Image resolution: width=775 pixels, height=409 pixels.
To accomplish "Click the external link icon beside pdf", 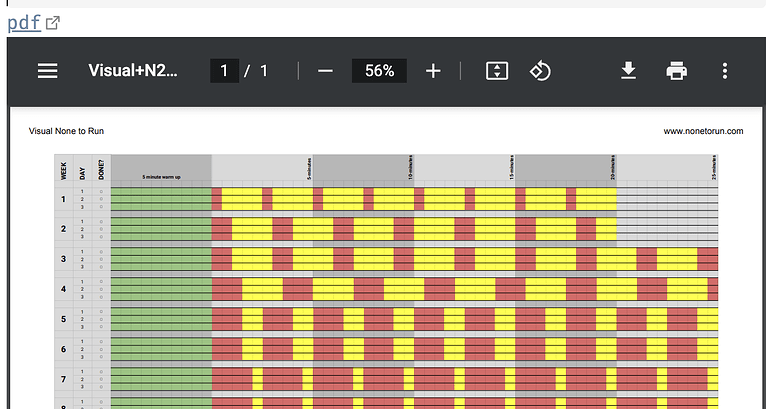I will (x=53, y=23).
